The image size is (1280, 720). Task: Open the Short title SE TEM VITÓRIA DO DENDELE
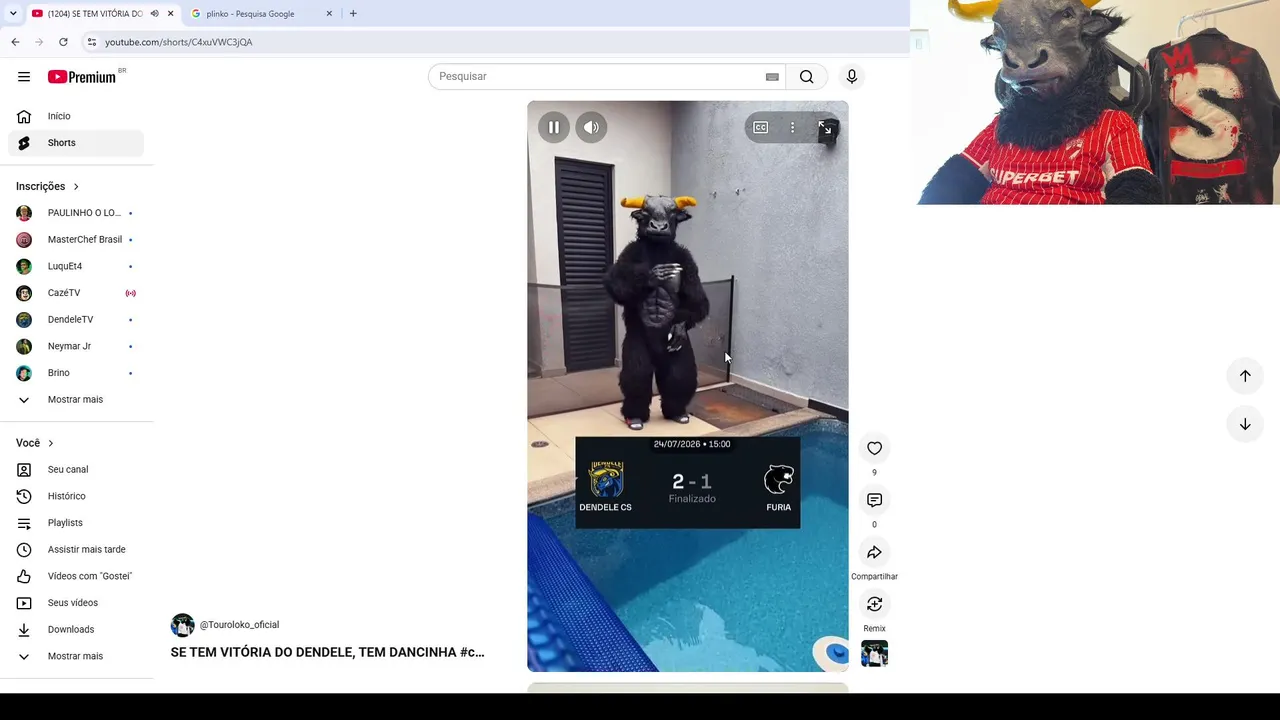(x=327, y=652)
